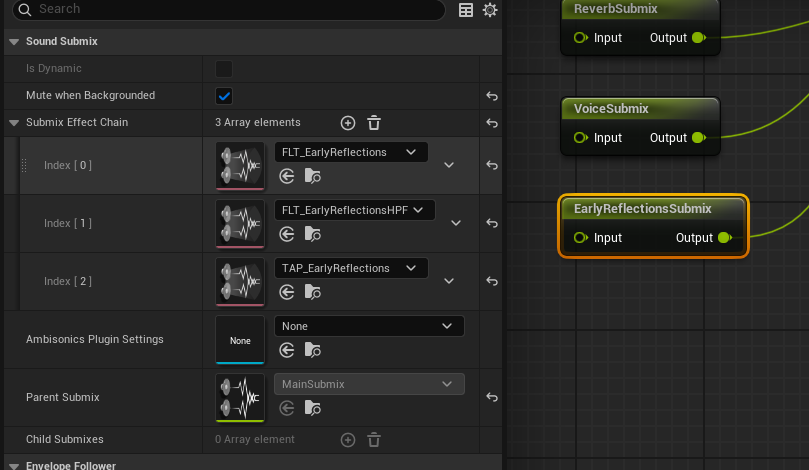
Task: Use selected asset for FLT_EarlyReflections slot
Action: point(287,176)
